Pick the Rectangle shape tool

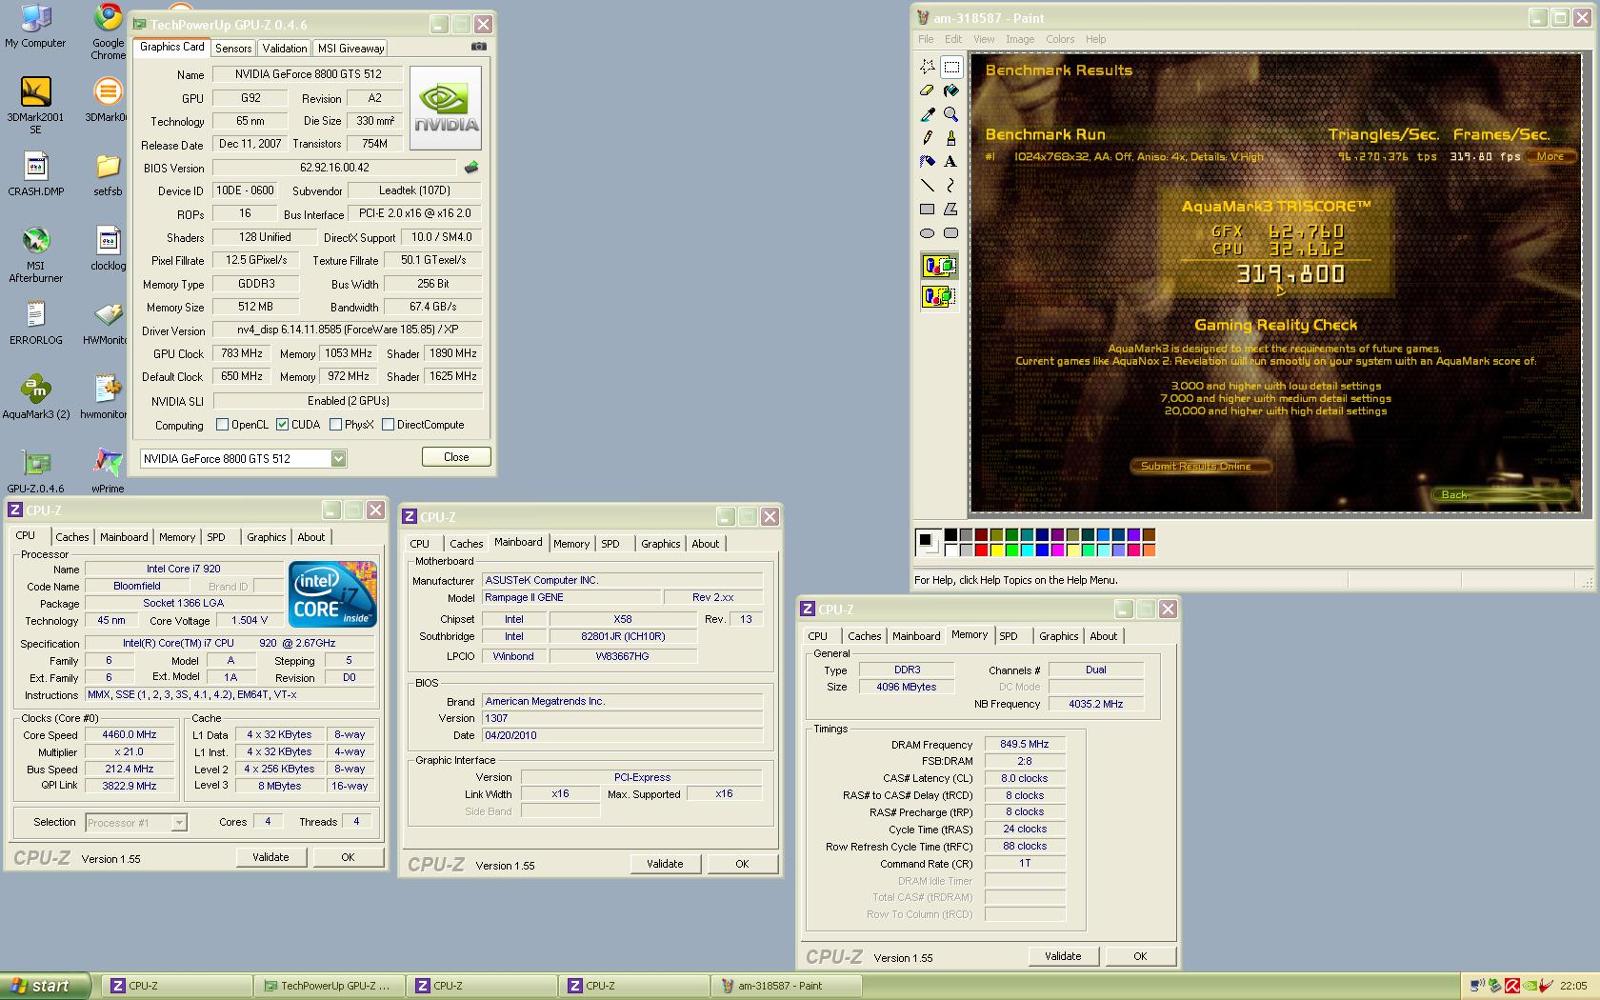pyautogui.click(x=927, y=209)
